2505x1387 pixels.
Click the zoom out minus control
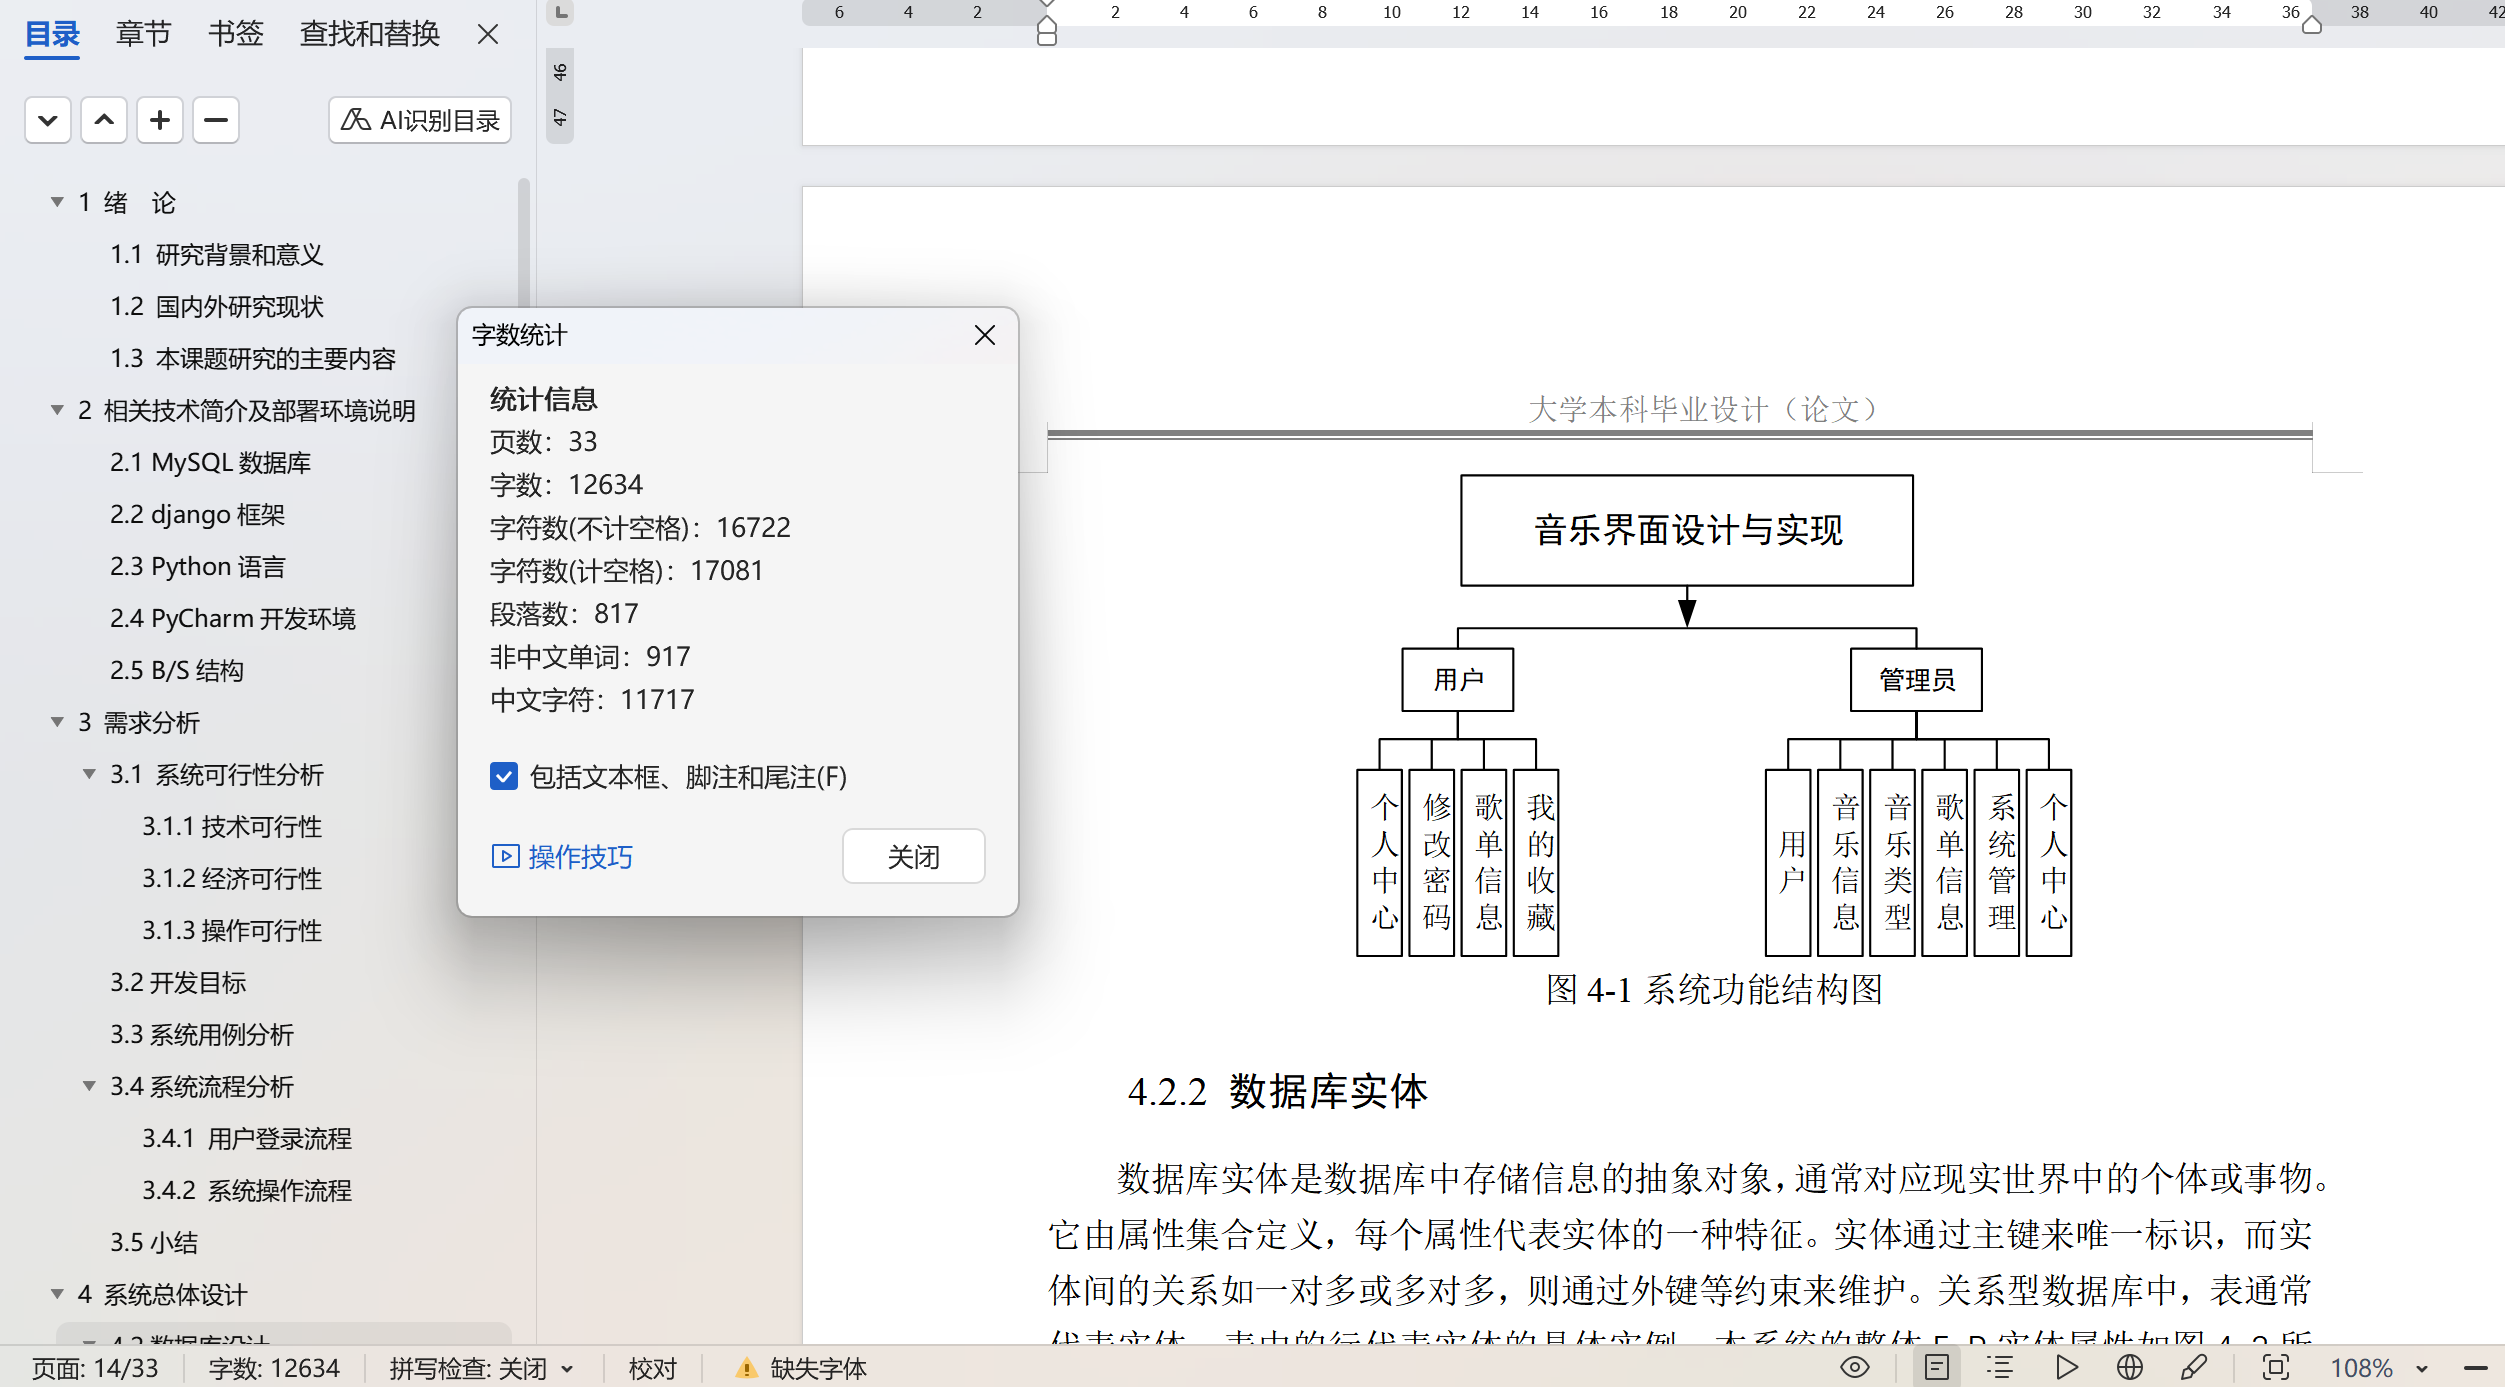[x=2475, y=1368]
